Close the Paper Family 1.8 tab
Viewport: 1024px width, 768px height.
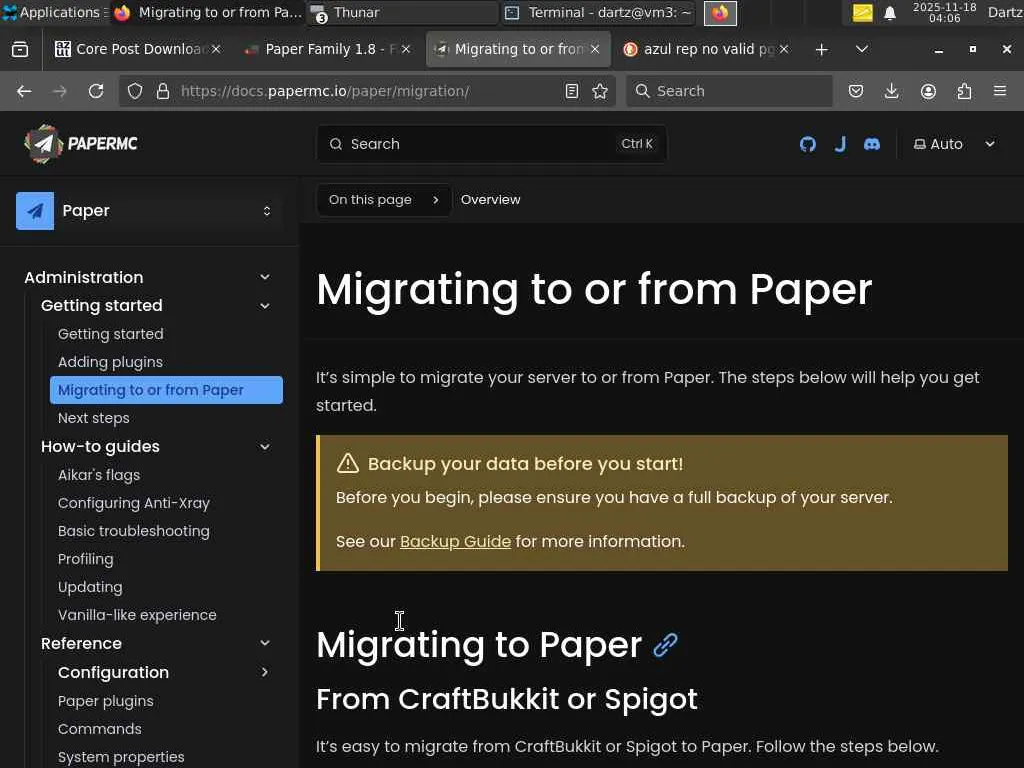tap(406, 49)
